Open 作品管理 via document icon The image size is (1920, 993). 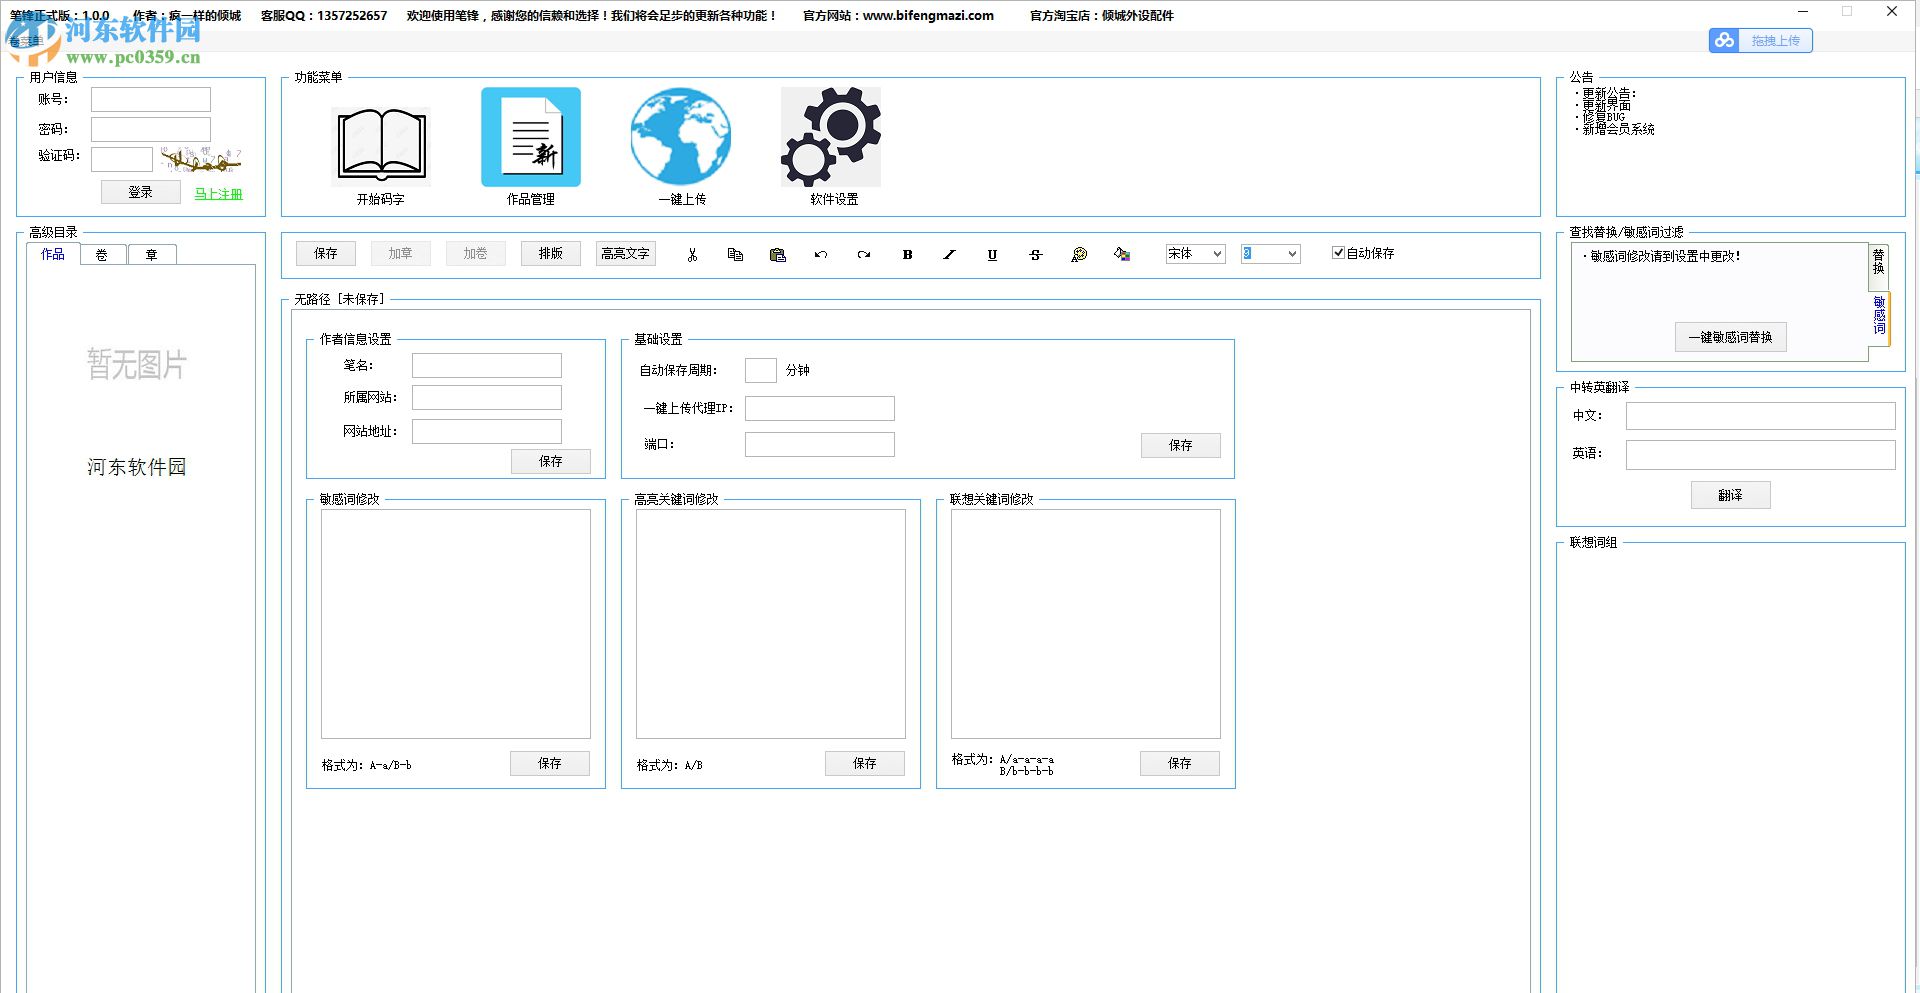point(530,138)
